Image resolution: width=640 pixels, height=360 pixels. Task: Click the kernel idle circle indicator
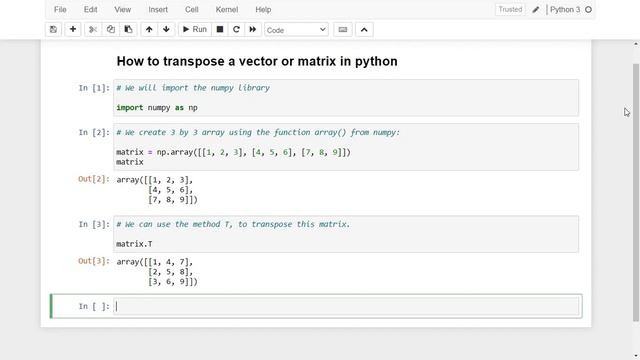(588, 10)
